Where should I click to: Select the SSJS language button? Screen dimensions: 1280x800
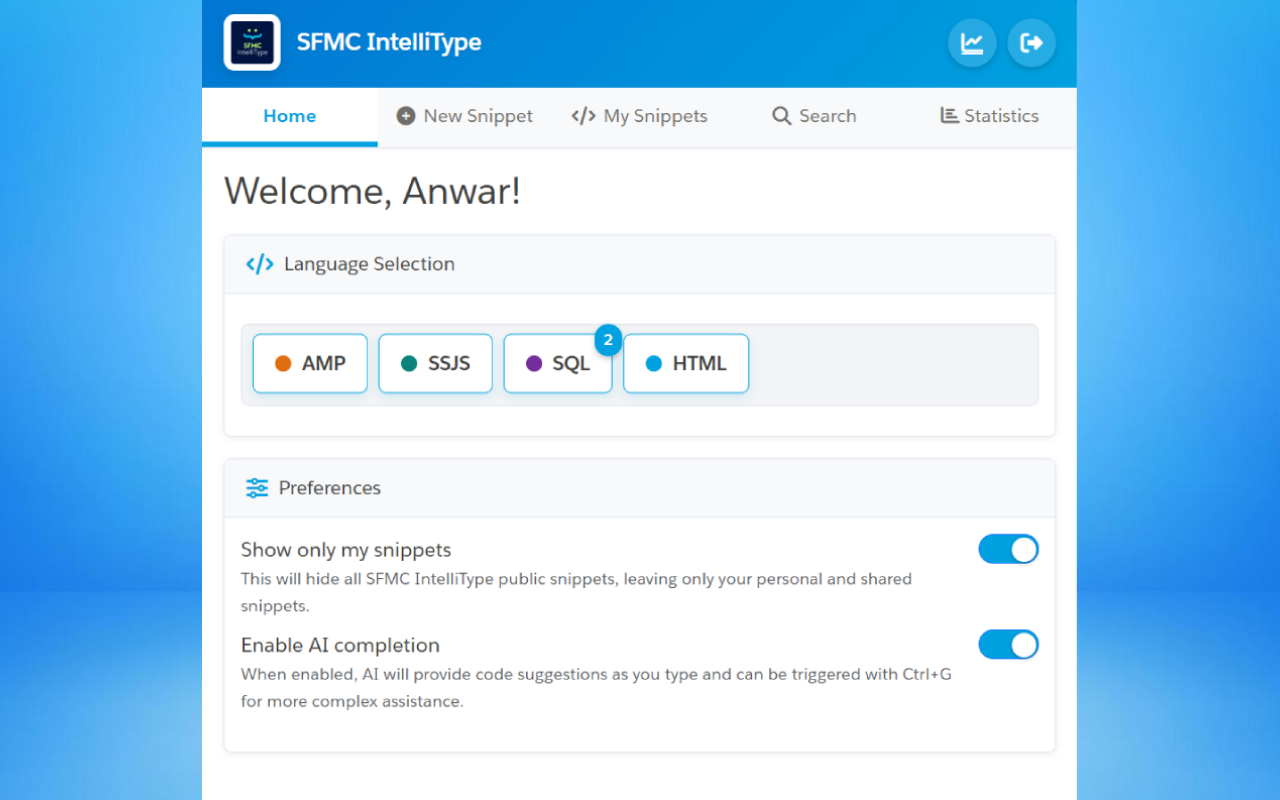click(435, 363)
